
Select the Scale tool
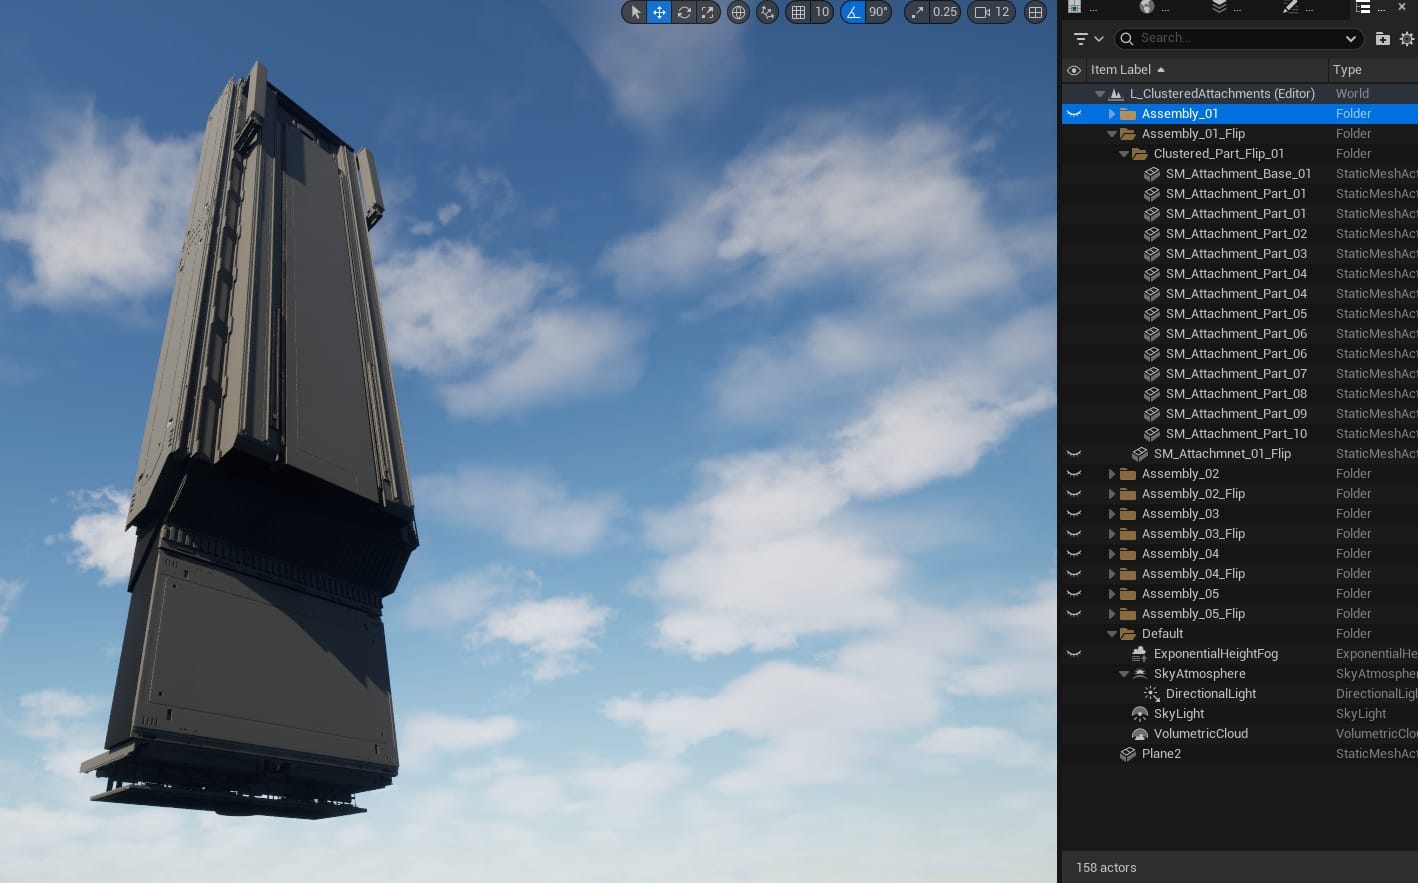pyautogui.click(x=708, y=12)
